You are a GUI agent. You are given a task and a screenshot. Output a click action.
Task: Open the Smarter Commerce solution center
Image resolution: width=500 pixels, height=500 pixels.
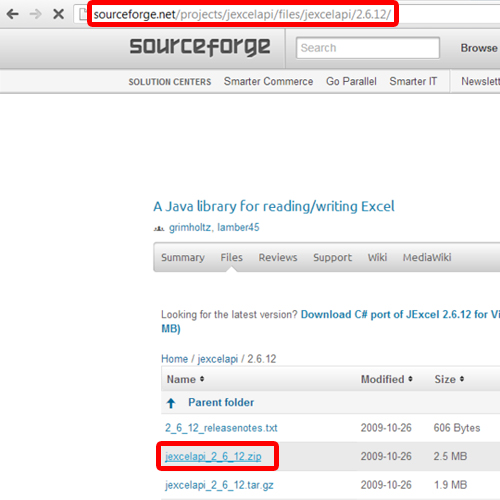(268, 81)
